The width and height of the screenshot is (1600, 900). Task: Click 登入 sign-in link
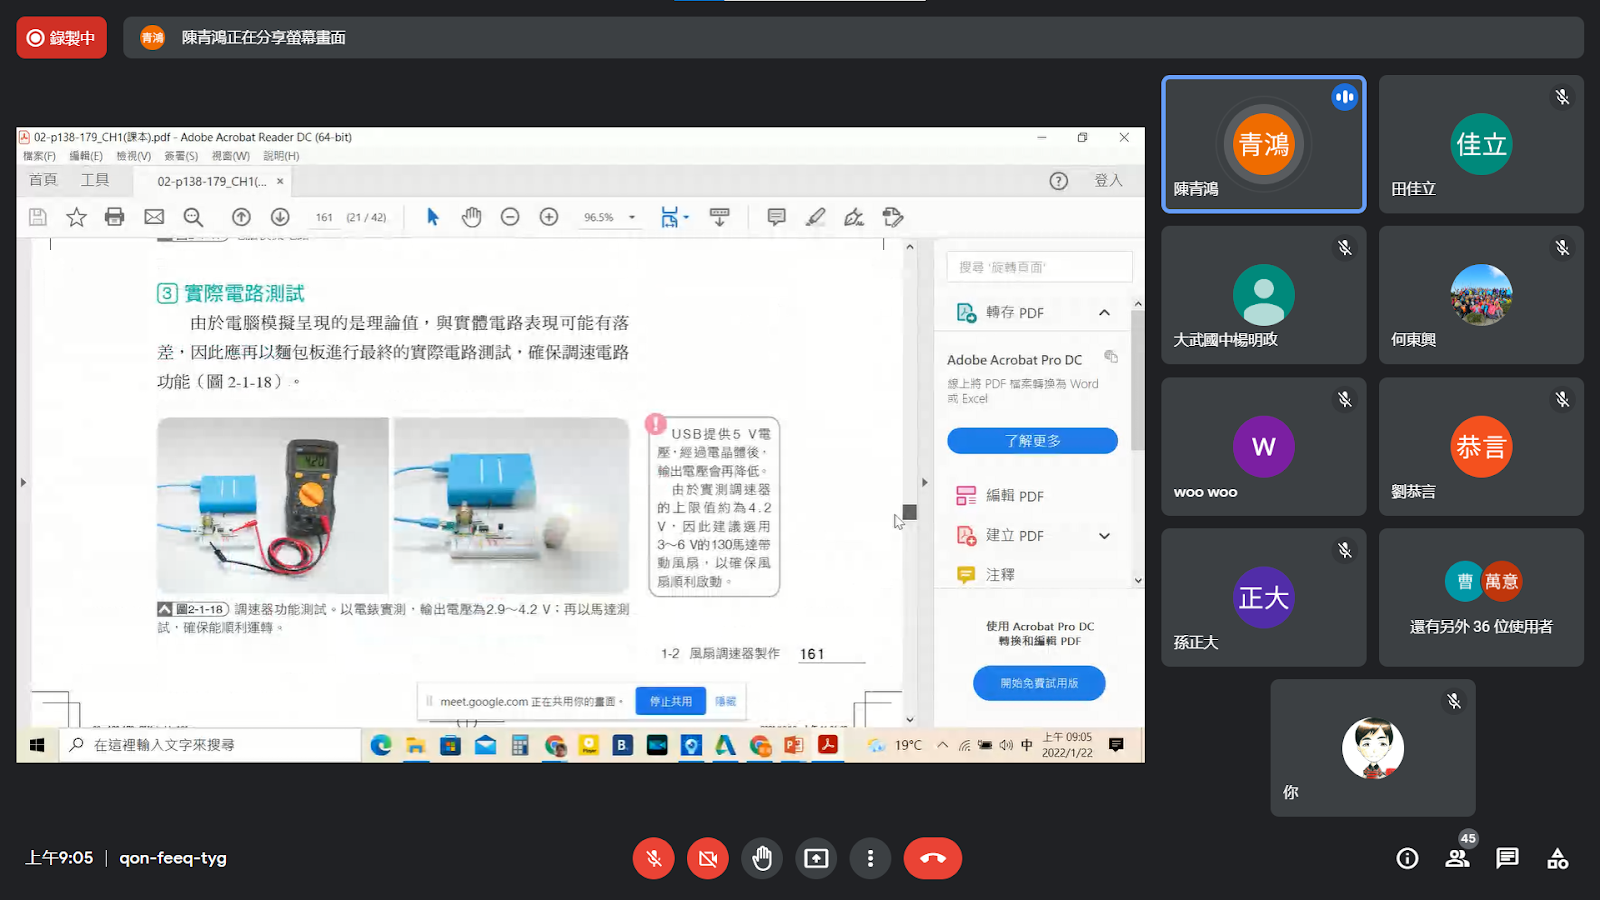(1108, 181)
